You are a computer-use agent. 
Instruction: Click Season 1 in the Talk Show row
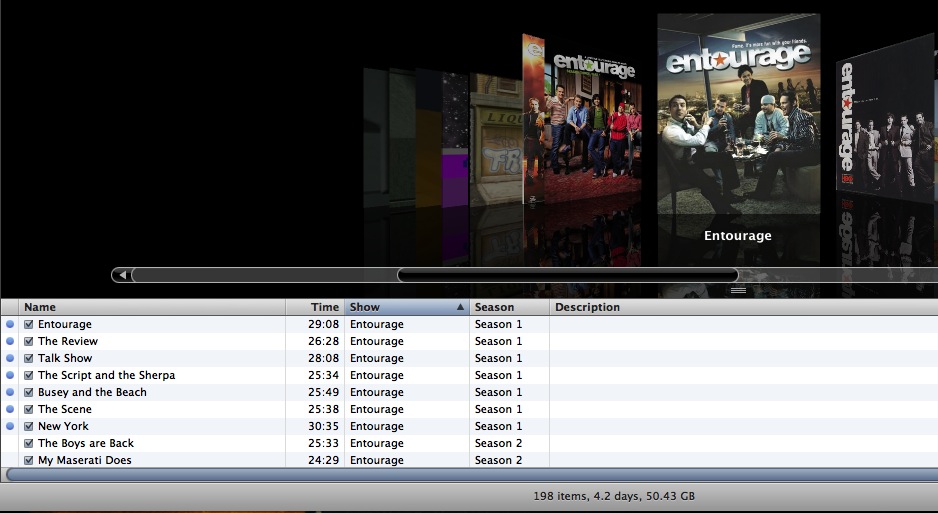pos(498,358)
